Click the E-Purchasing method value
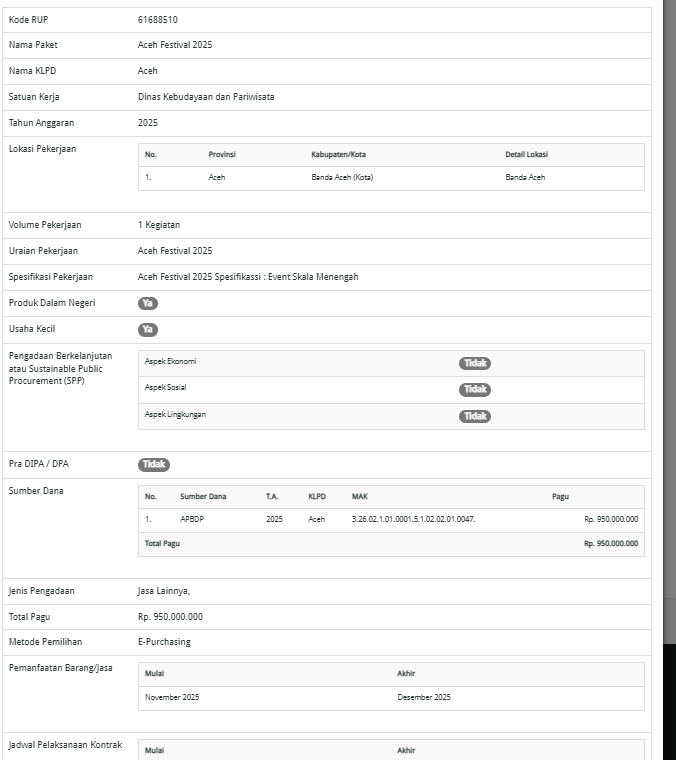Viewport: 676px width, 760px height. tap(164, 642)
